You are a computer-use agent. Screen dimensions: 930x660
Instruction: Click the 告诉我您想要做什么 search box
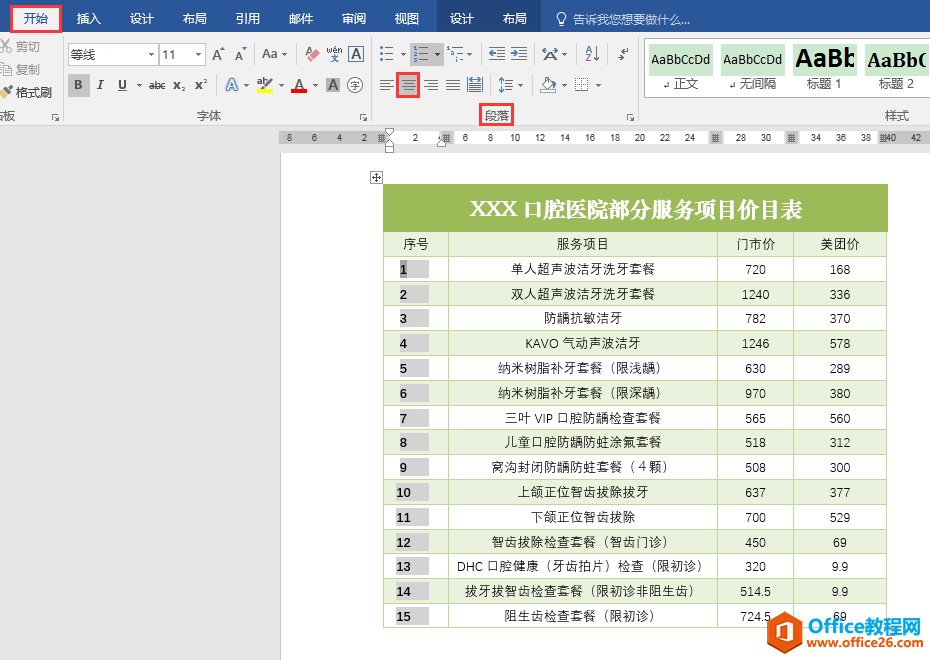(623, 20)
